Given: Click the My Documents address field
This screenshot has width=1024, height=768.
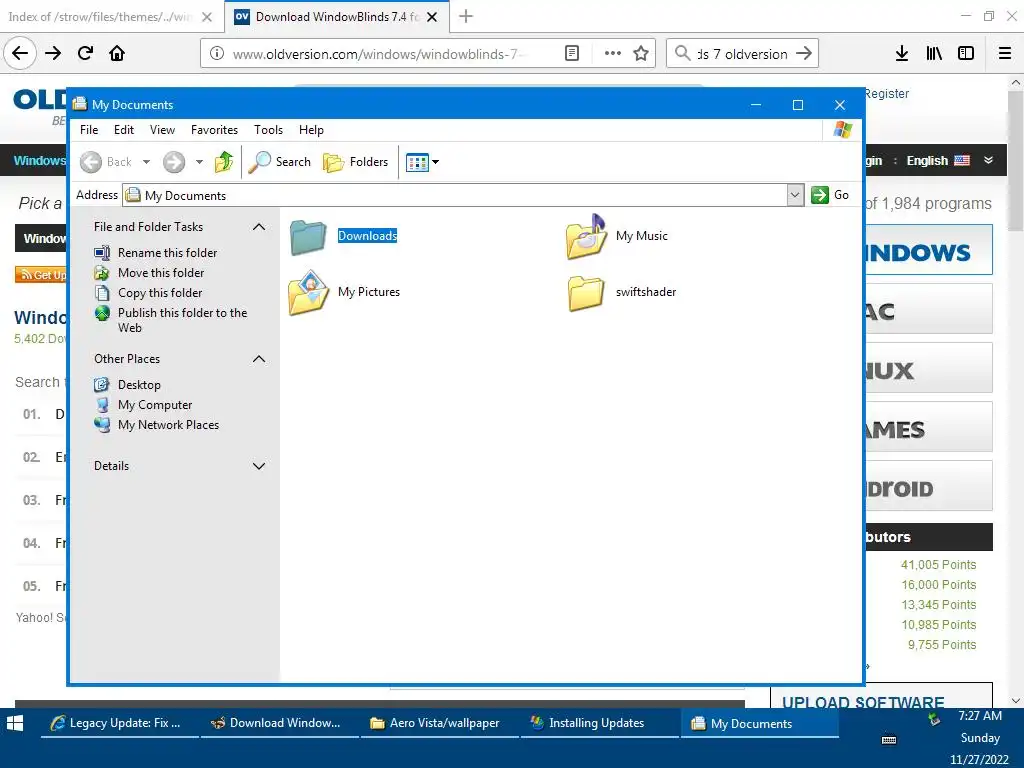Looking at the screenshot, I should pyautogui.click(x=455, y=195).
